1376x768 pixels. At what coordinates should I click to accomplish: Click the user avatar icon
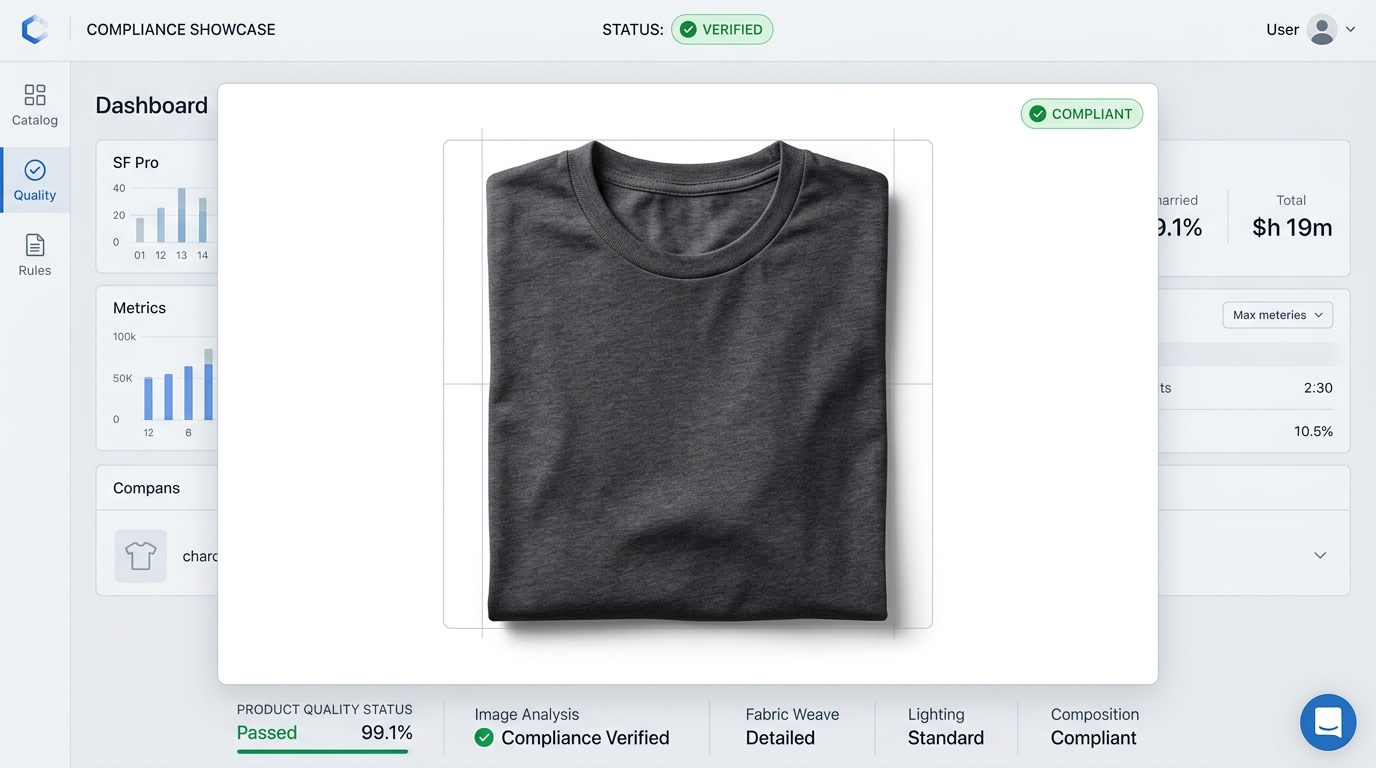click(1322, 30)
